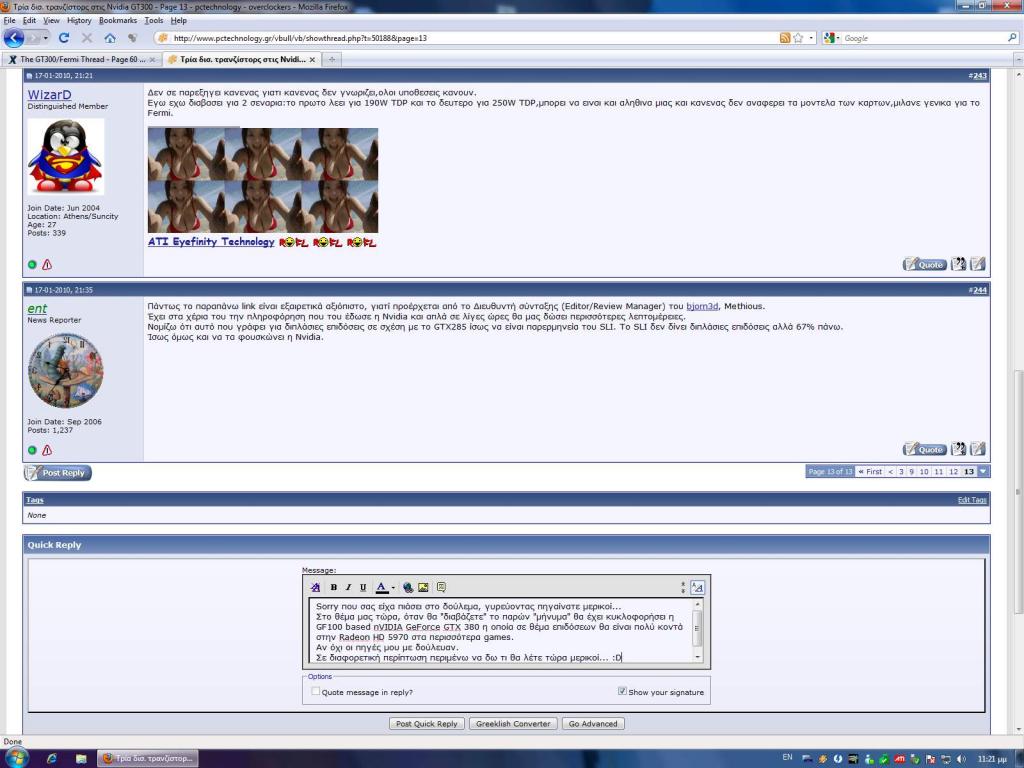Click the Remove Text Formatting icon
The width and height of the screenshot is (1024, 768).
click(x=315, y=587)
